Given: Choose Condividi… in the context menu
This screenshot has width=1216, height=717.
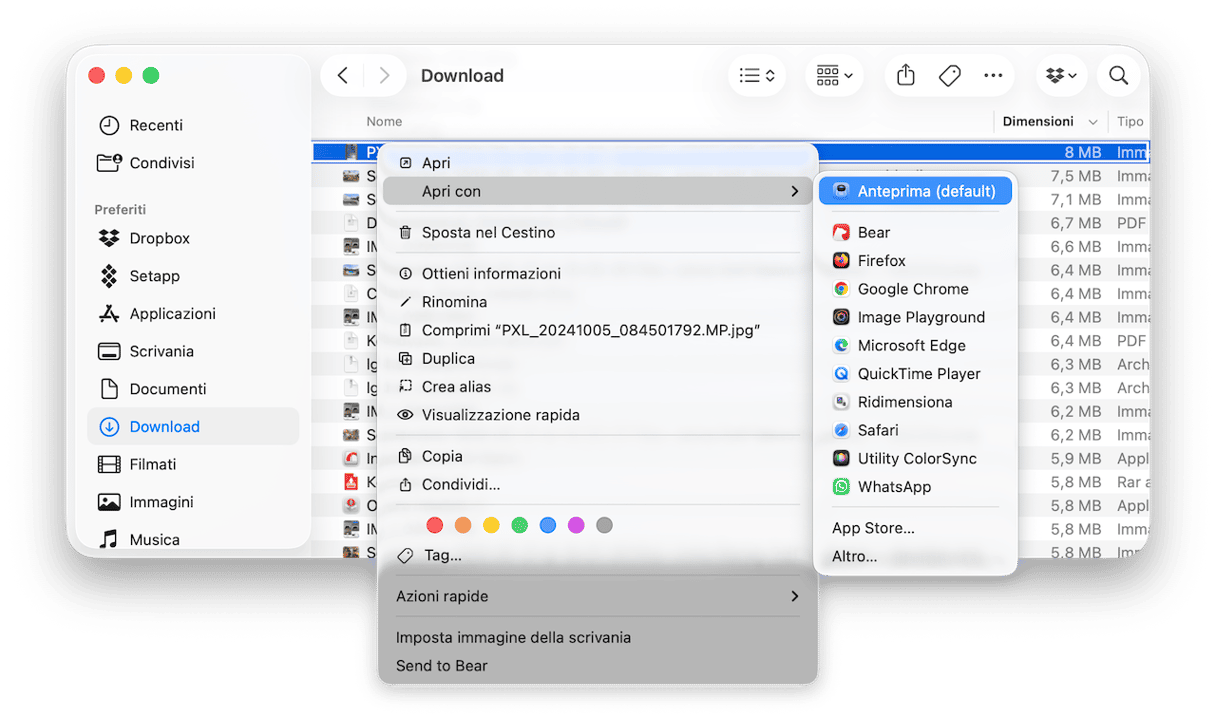Looking at the screenshot, I should [598, 484].
